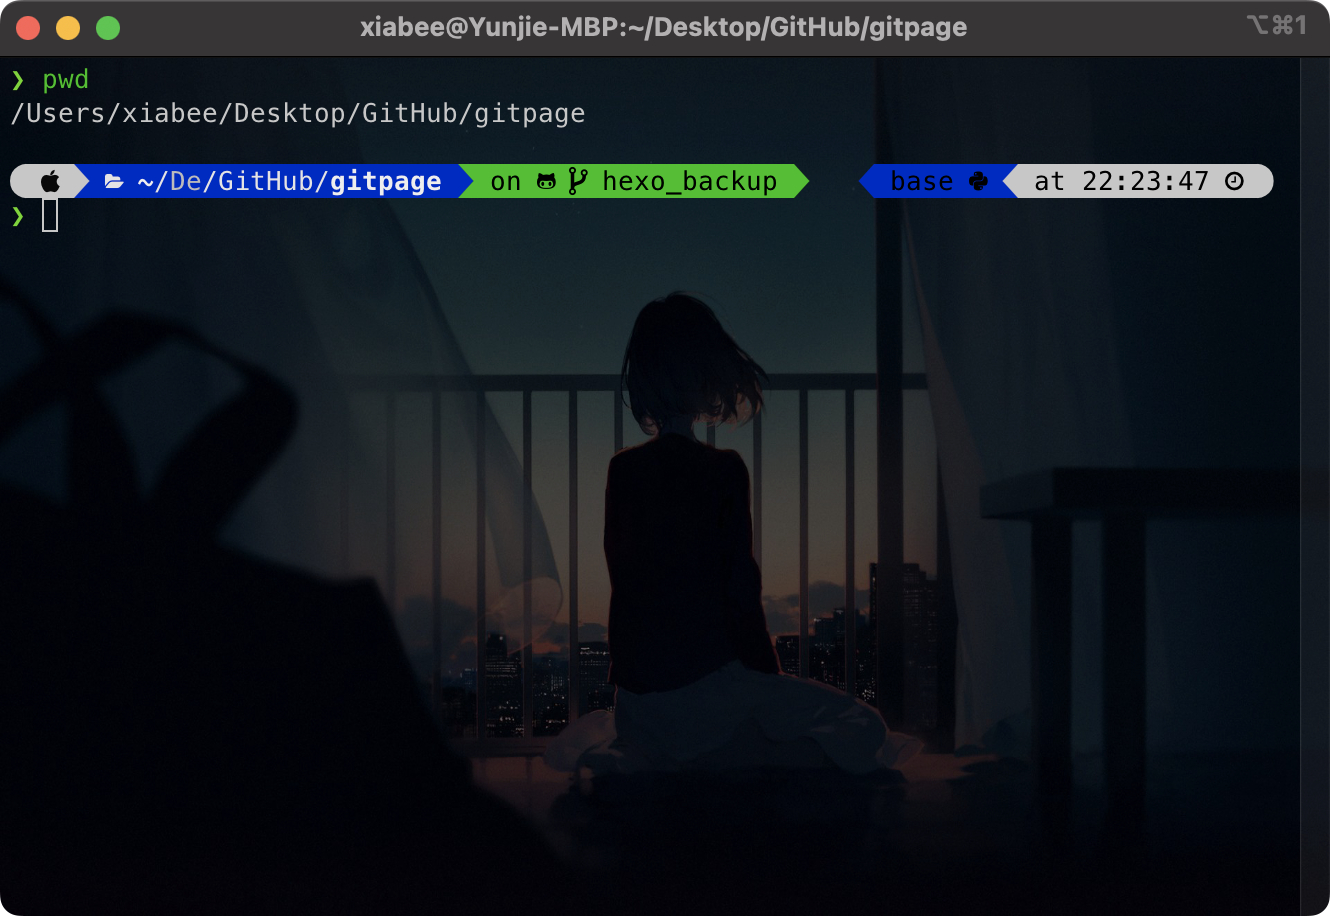Screen dimensions: 1330x916
Task: Click the Python icon next to base
Action: tap(979, 181)
